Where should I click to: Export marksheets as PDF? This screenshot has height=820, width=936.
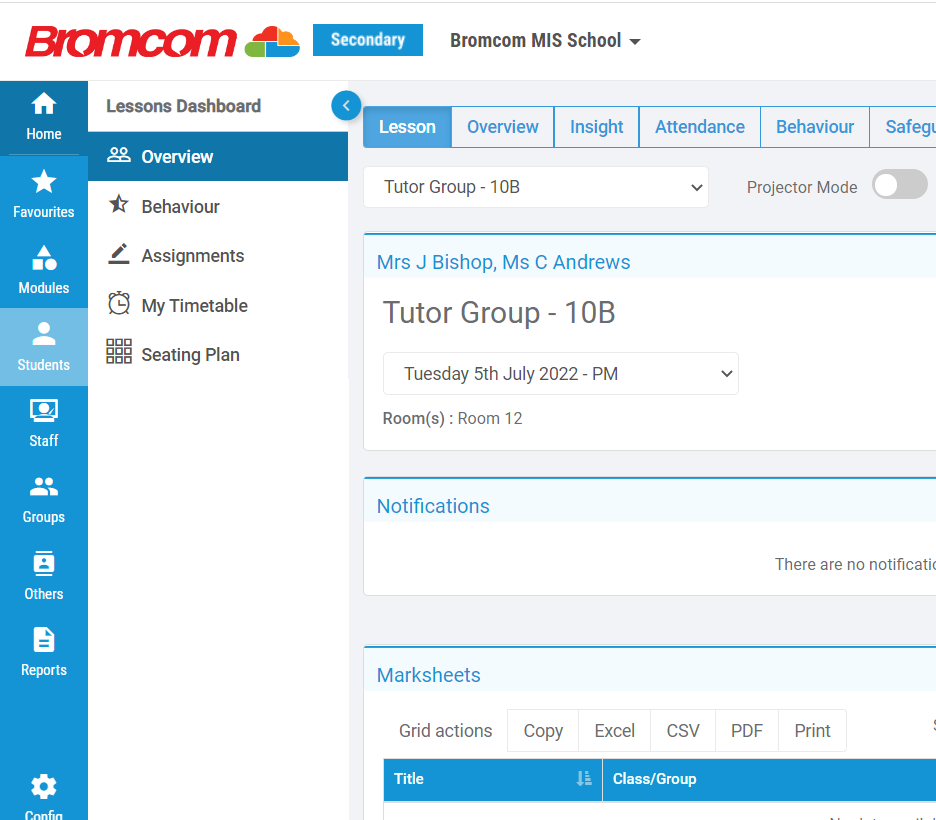tap(747, 731)
